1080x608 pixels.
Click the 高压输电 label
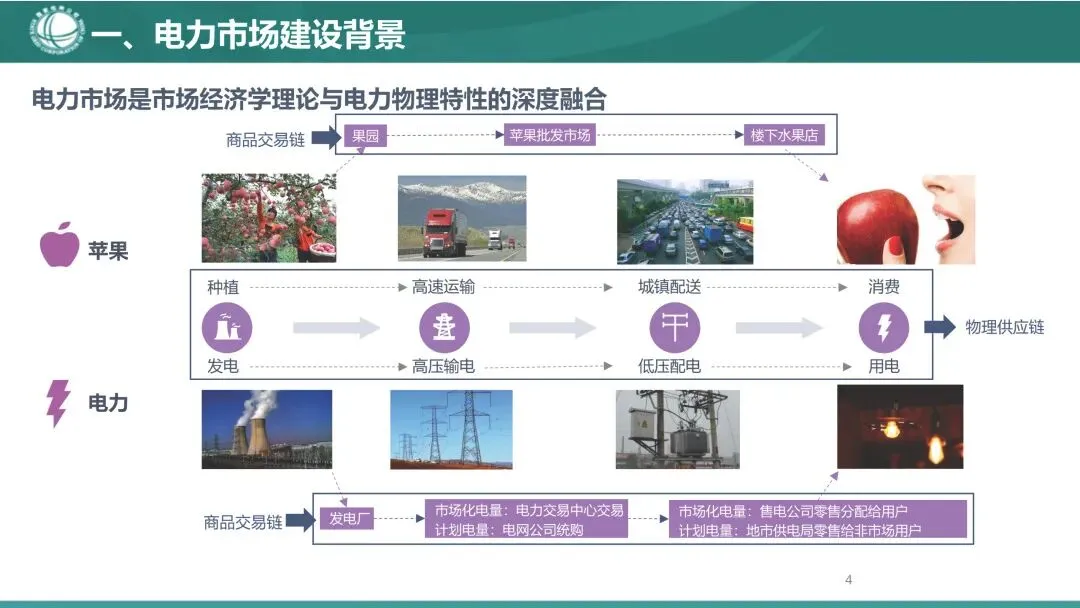point(443,366)
